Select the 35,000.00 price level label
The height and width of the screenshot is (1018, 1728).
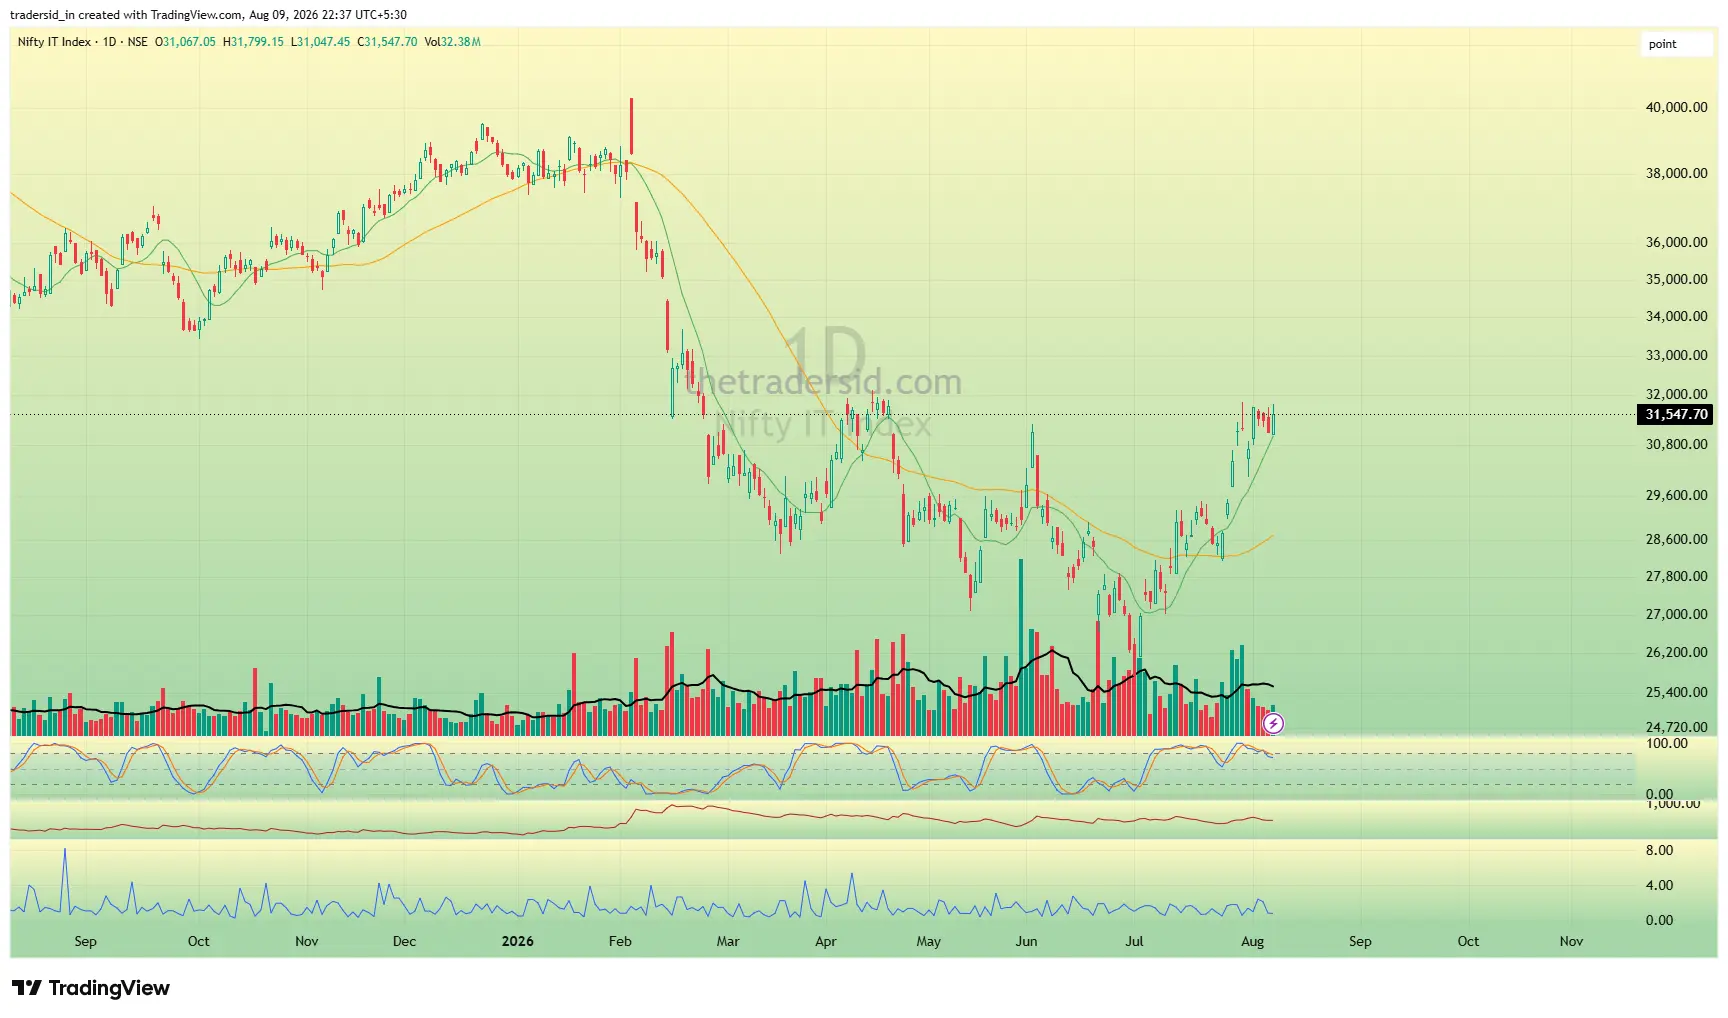1676,279
